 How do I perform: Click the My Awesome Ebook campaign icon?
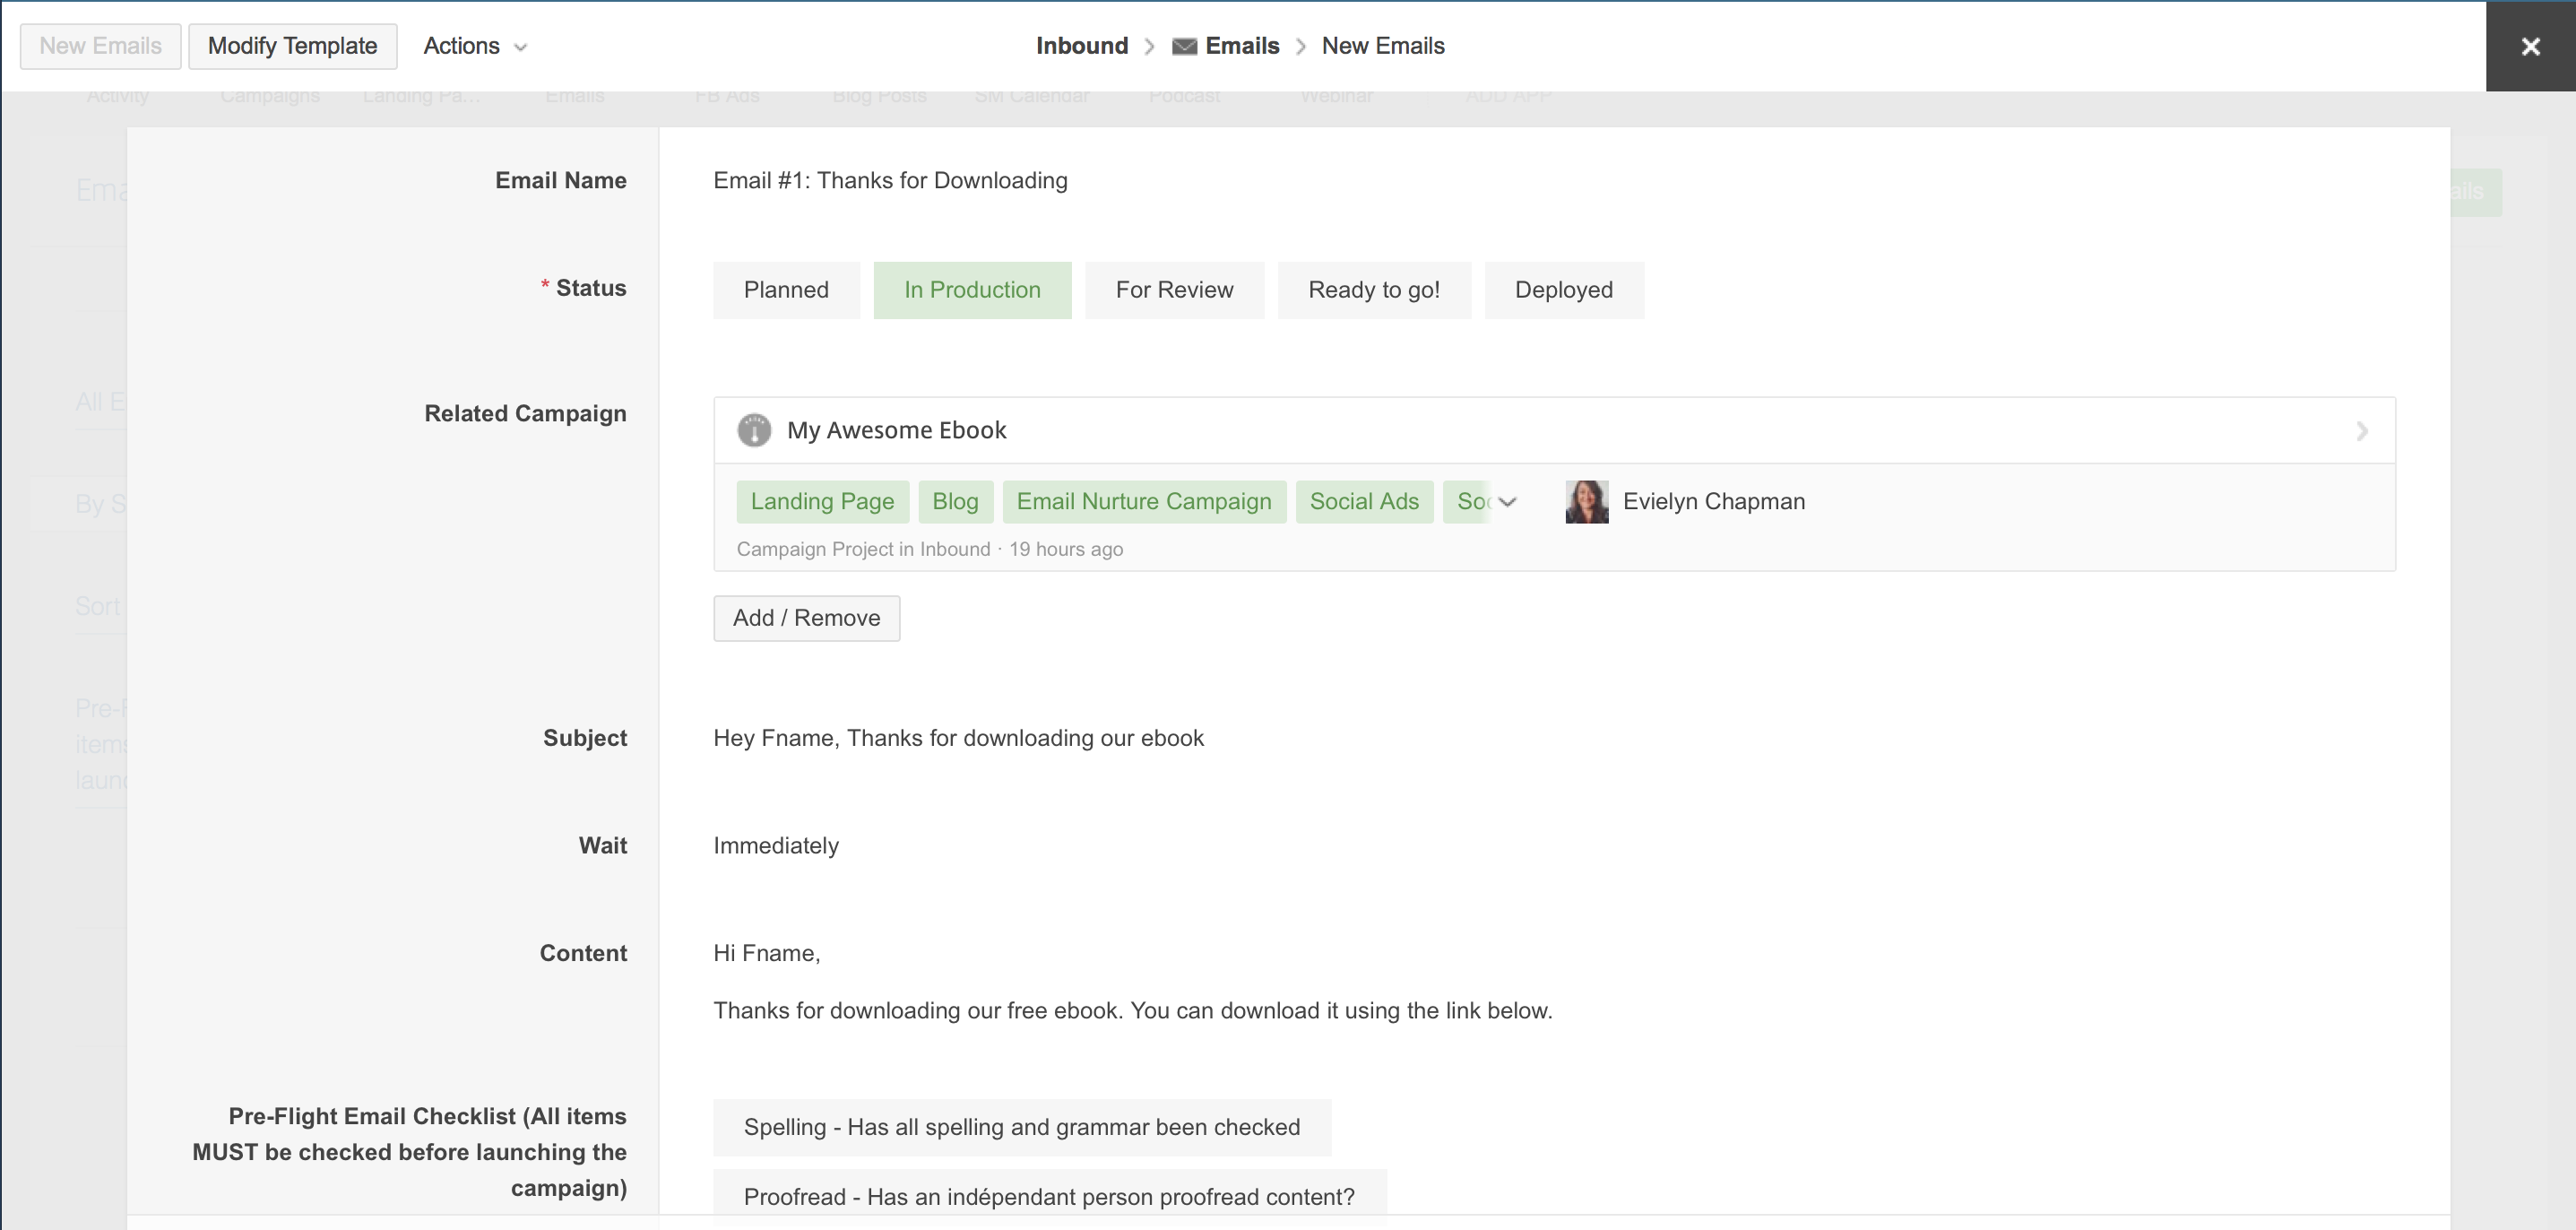[754, 431]
